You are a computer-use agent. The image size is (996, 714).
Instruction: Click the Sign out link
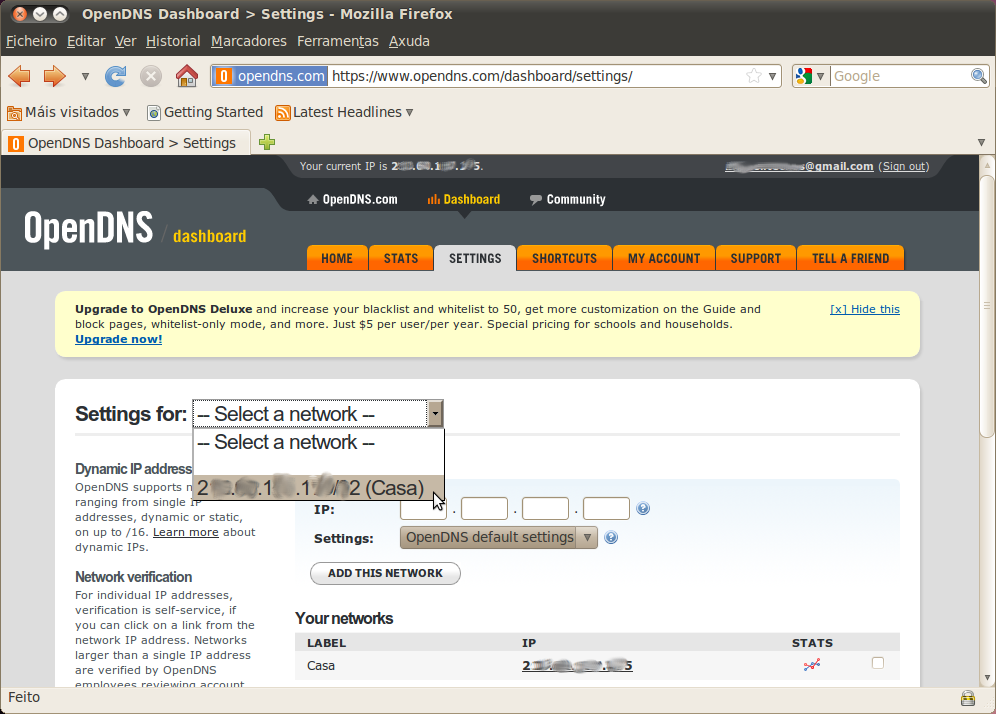[905, 166]
